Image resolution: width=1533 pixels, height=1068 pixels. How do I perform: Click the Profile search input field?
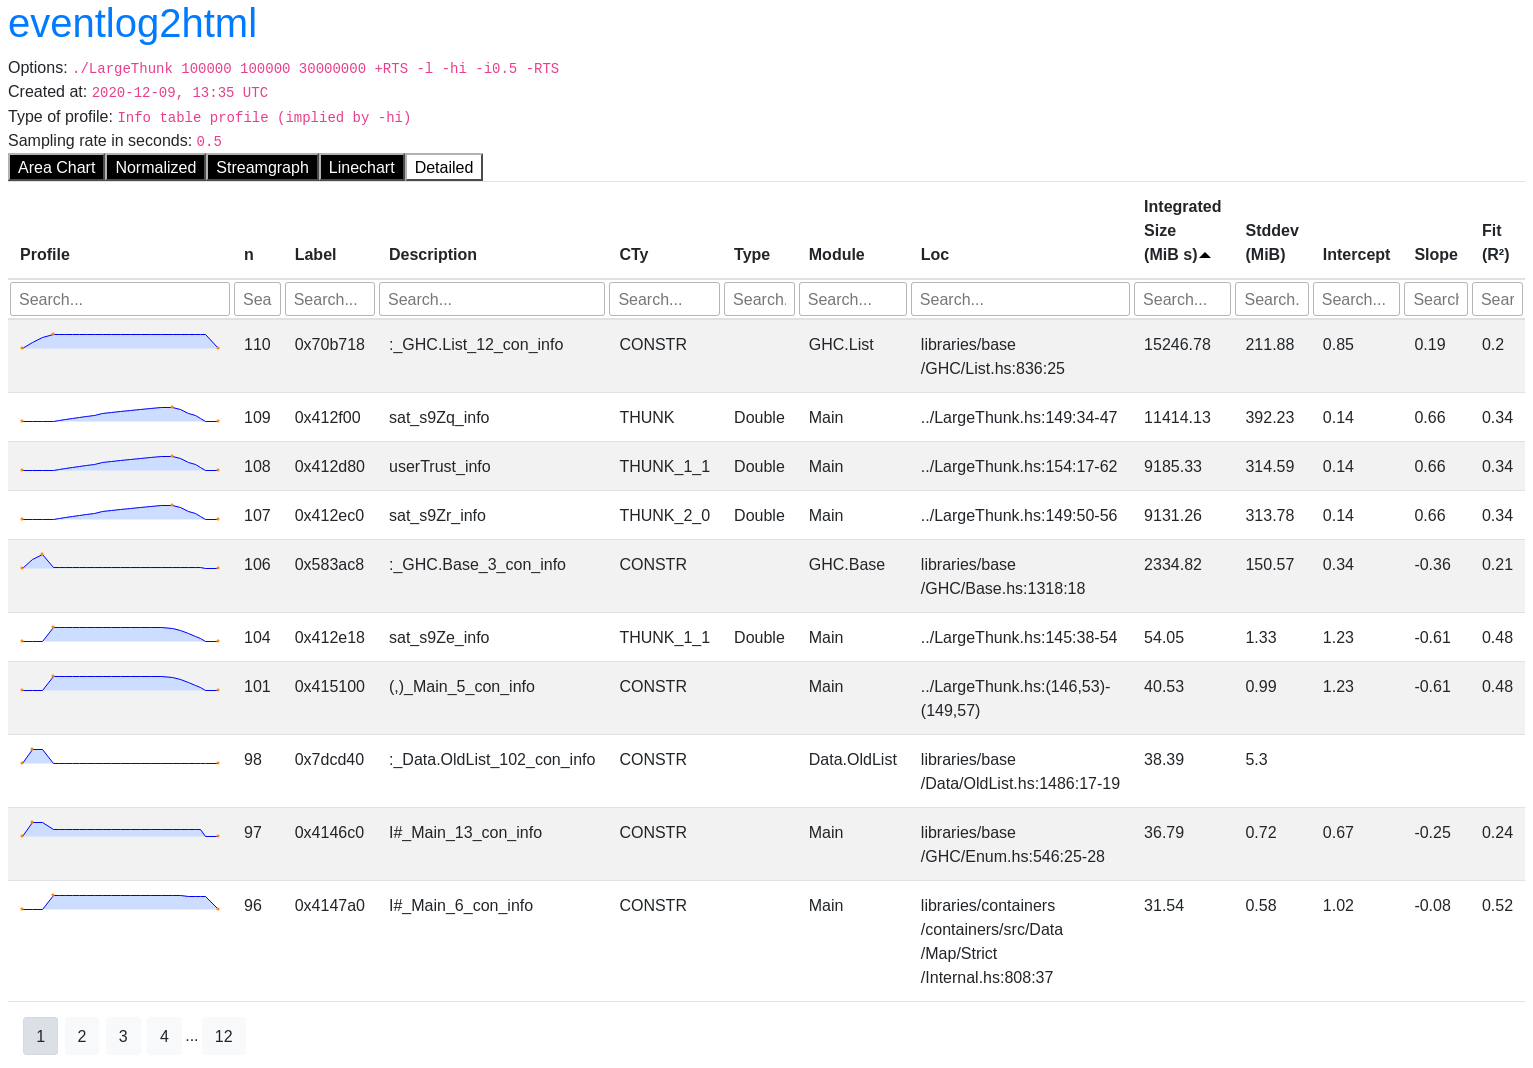[x=120, y=299]
